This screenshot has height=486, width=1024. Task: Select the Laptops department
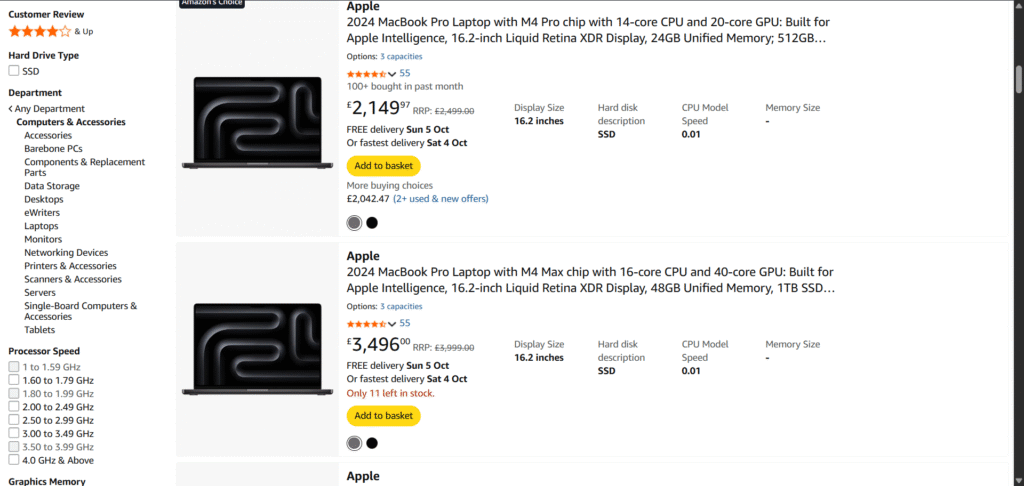(41, 226)
